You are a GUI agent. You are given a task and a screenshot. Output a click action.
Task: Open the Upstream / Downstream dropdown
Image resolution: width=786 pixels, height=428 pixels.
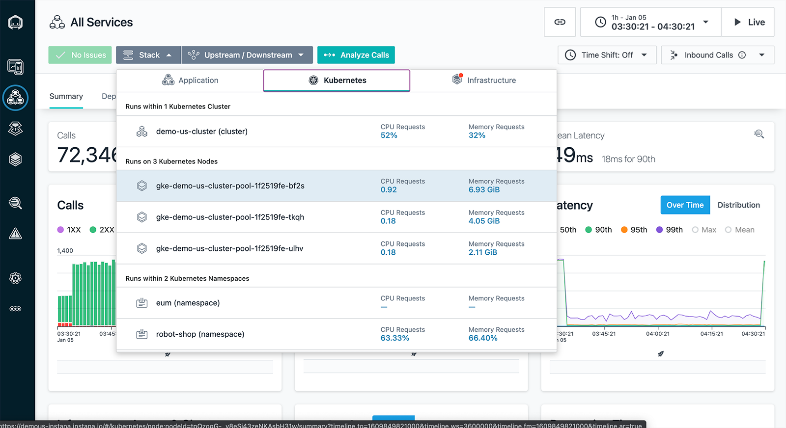247,55
